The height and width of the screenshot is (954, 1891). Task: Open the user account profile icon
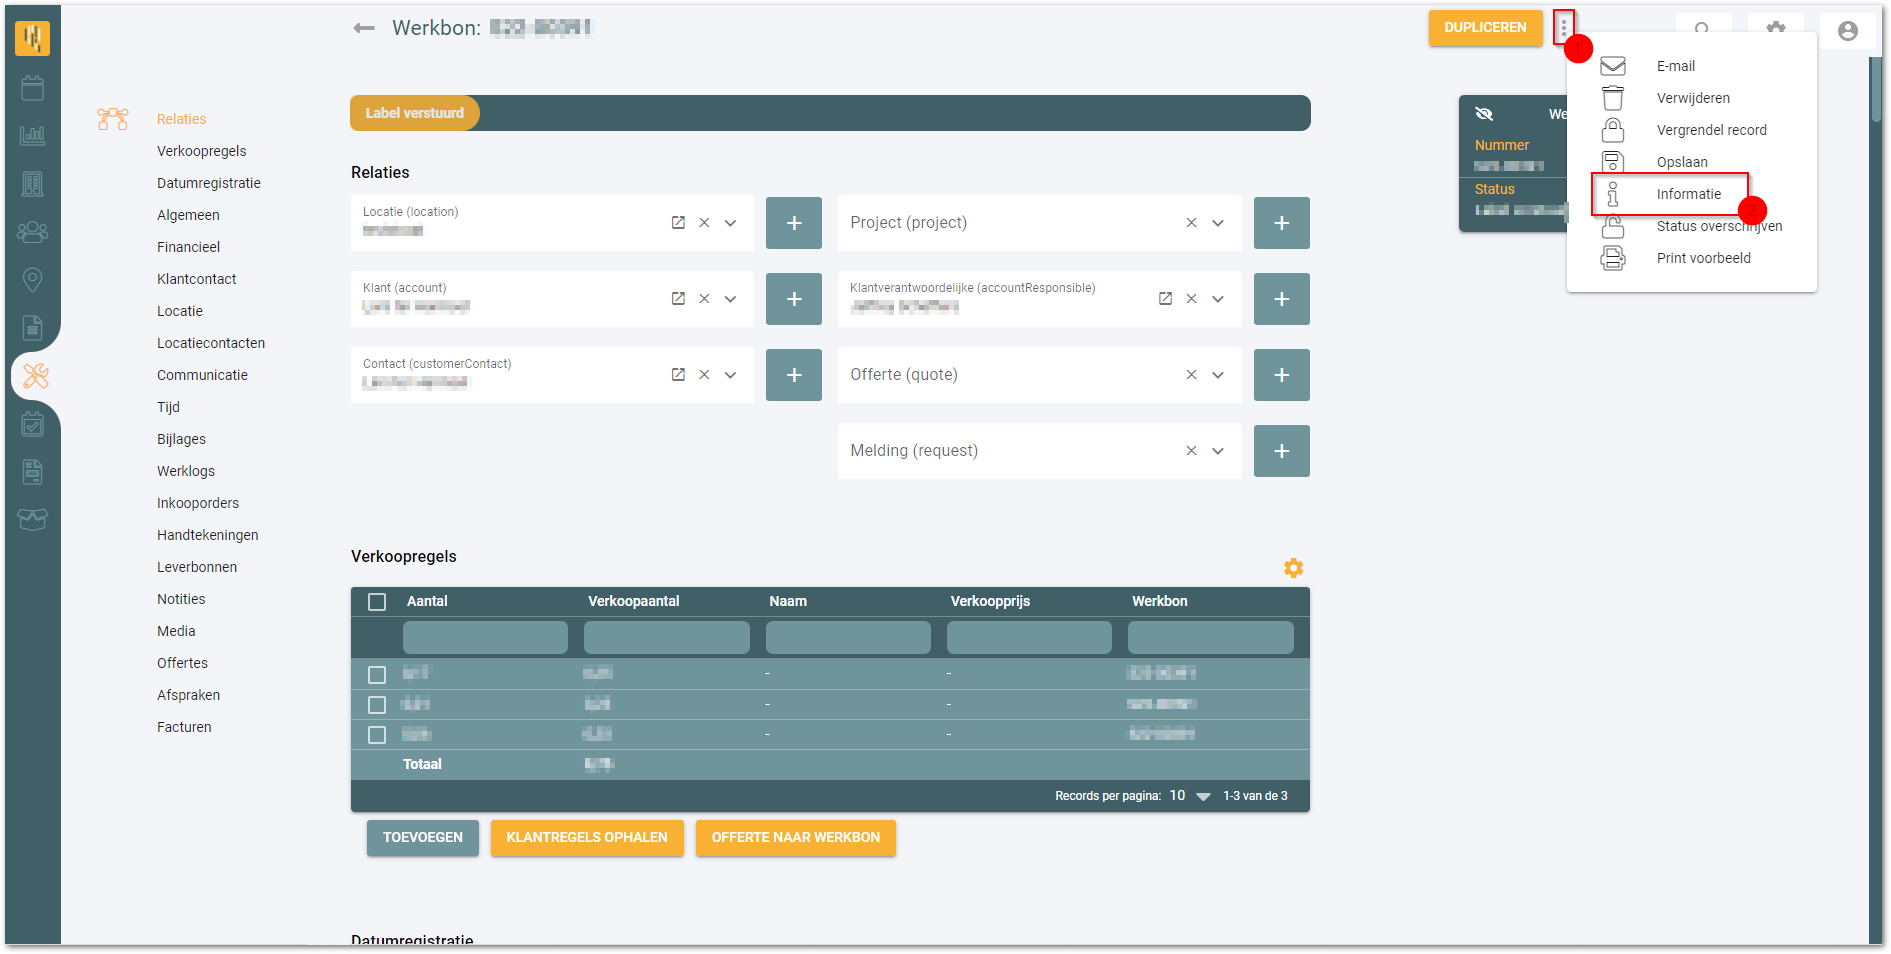[1847, 31]
